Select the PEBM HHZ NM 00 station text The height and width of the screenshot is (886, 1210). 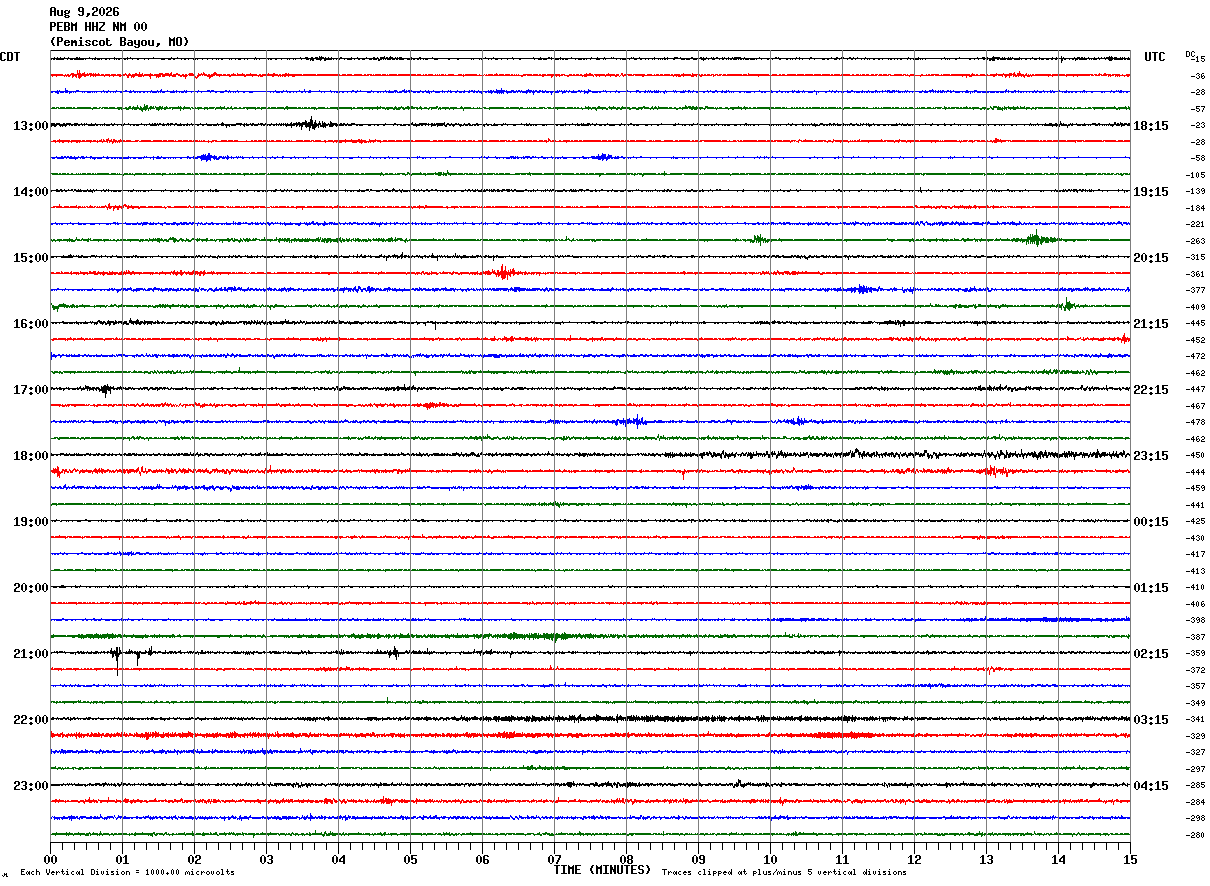coord(98,27)
